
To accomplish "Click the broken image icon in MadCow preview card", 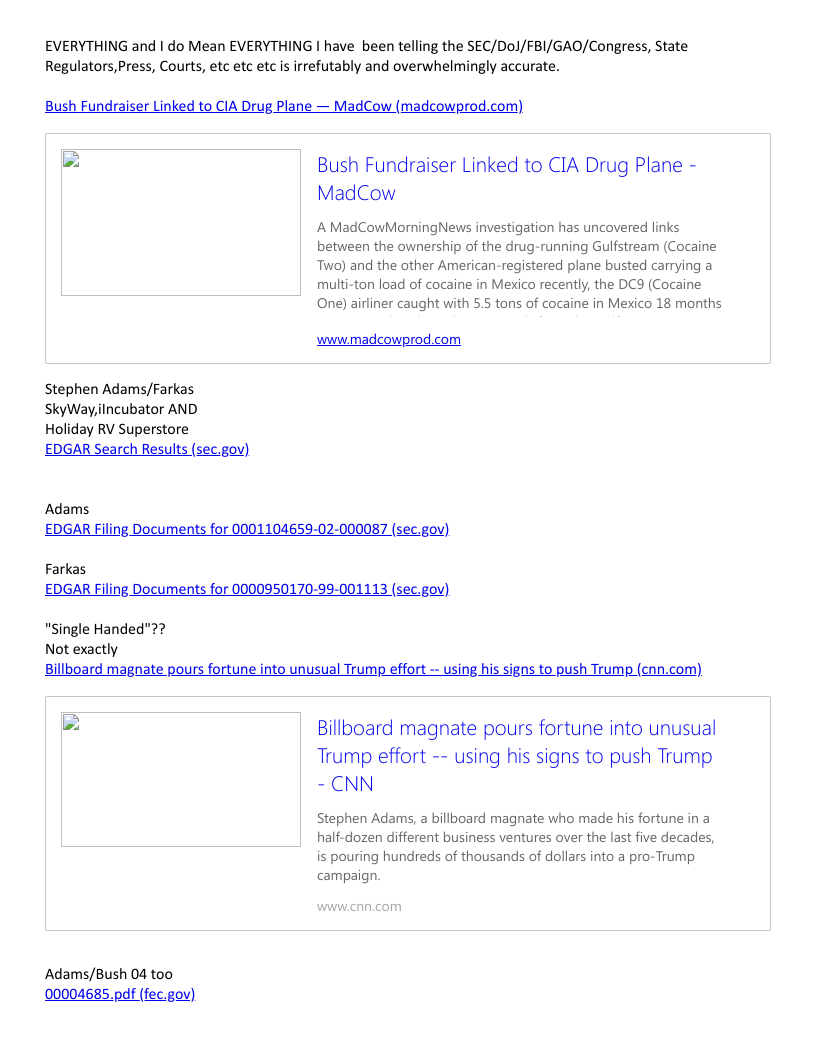I will (x=70, y=160).
